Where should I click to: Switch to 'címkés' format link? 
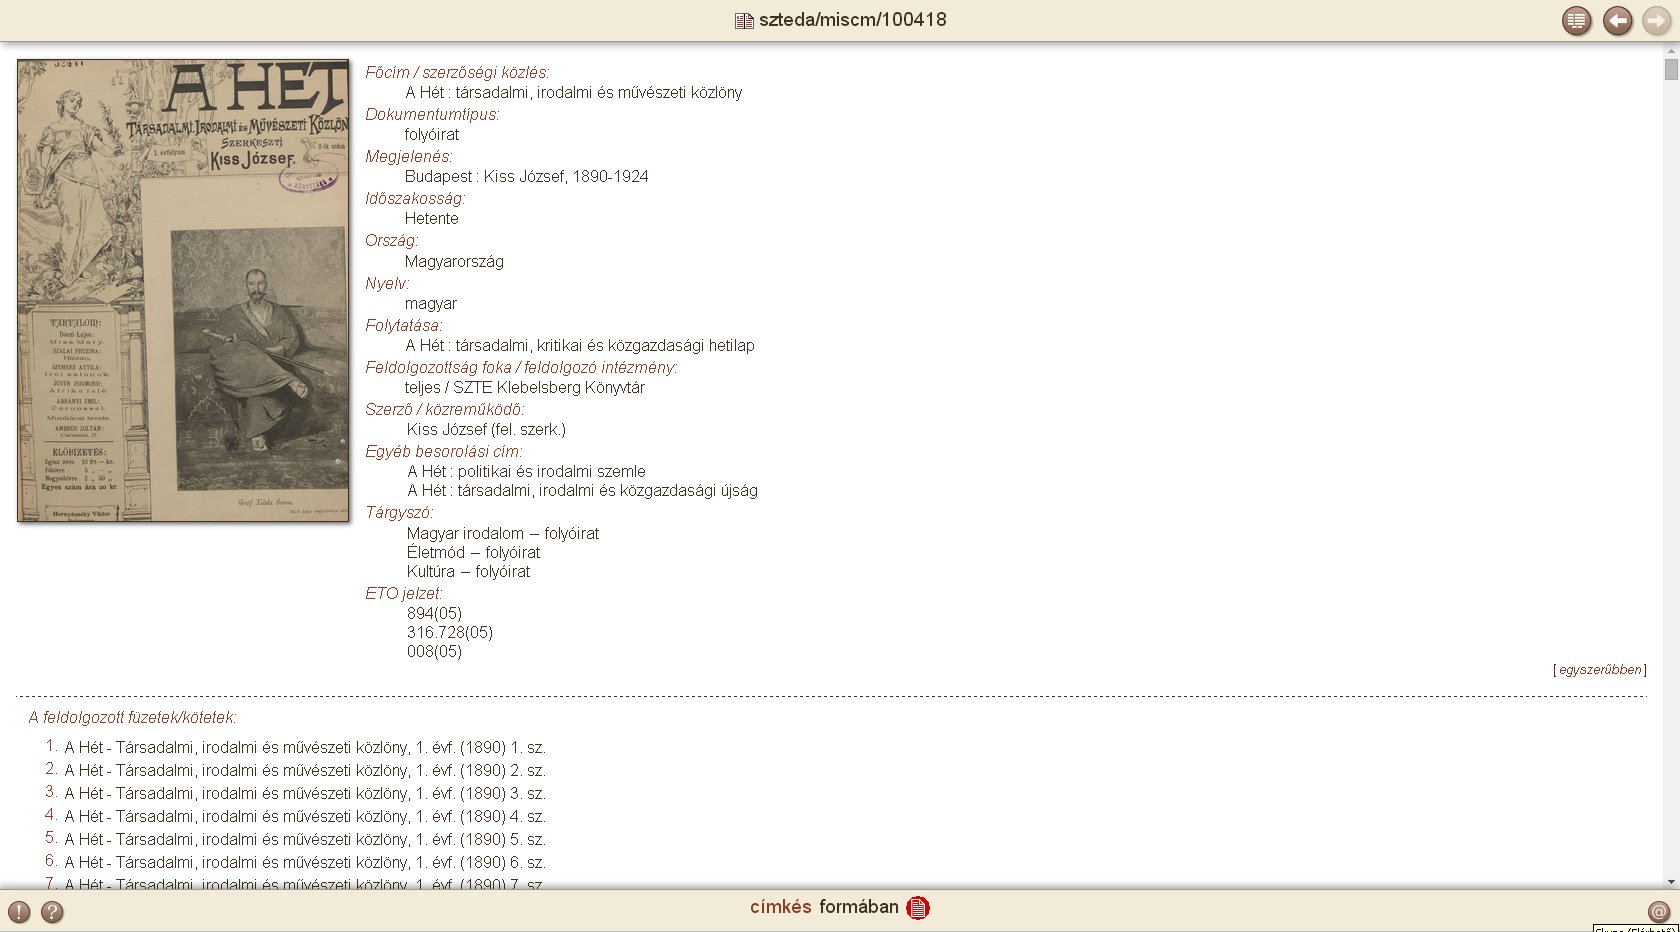[x=780, y=907]
